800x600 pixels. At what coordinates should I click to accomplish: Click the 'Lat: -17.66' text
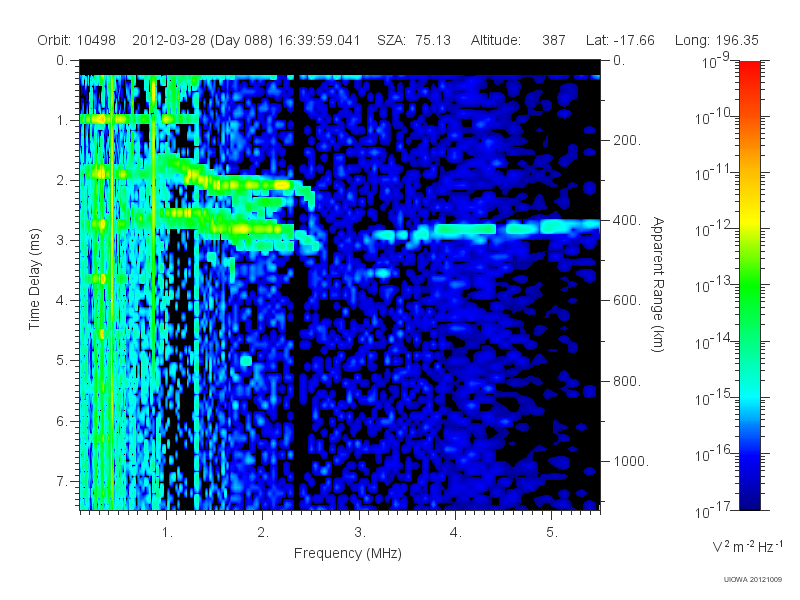(x=620, y=40)
